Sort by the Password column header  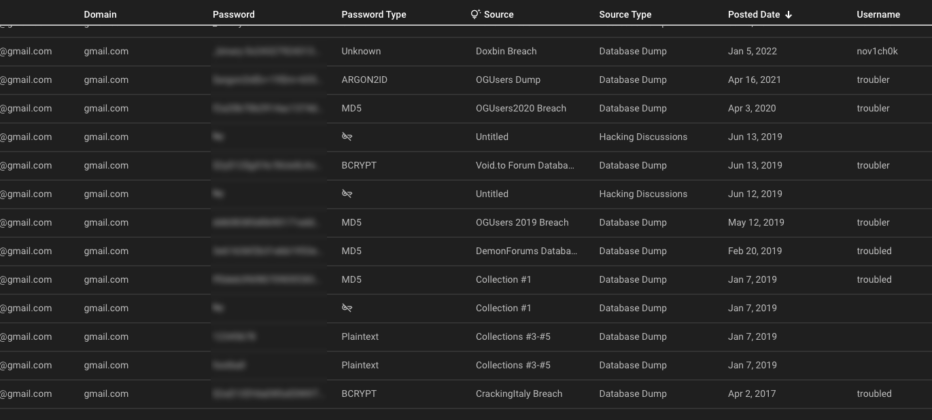pyautogui.click(x=234, y=14)
